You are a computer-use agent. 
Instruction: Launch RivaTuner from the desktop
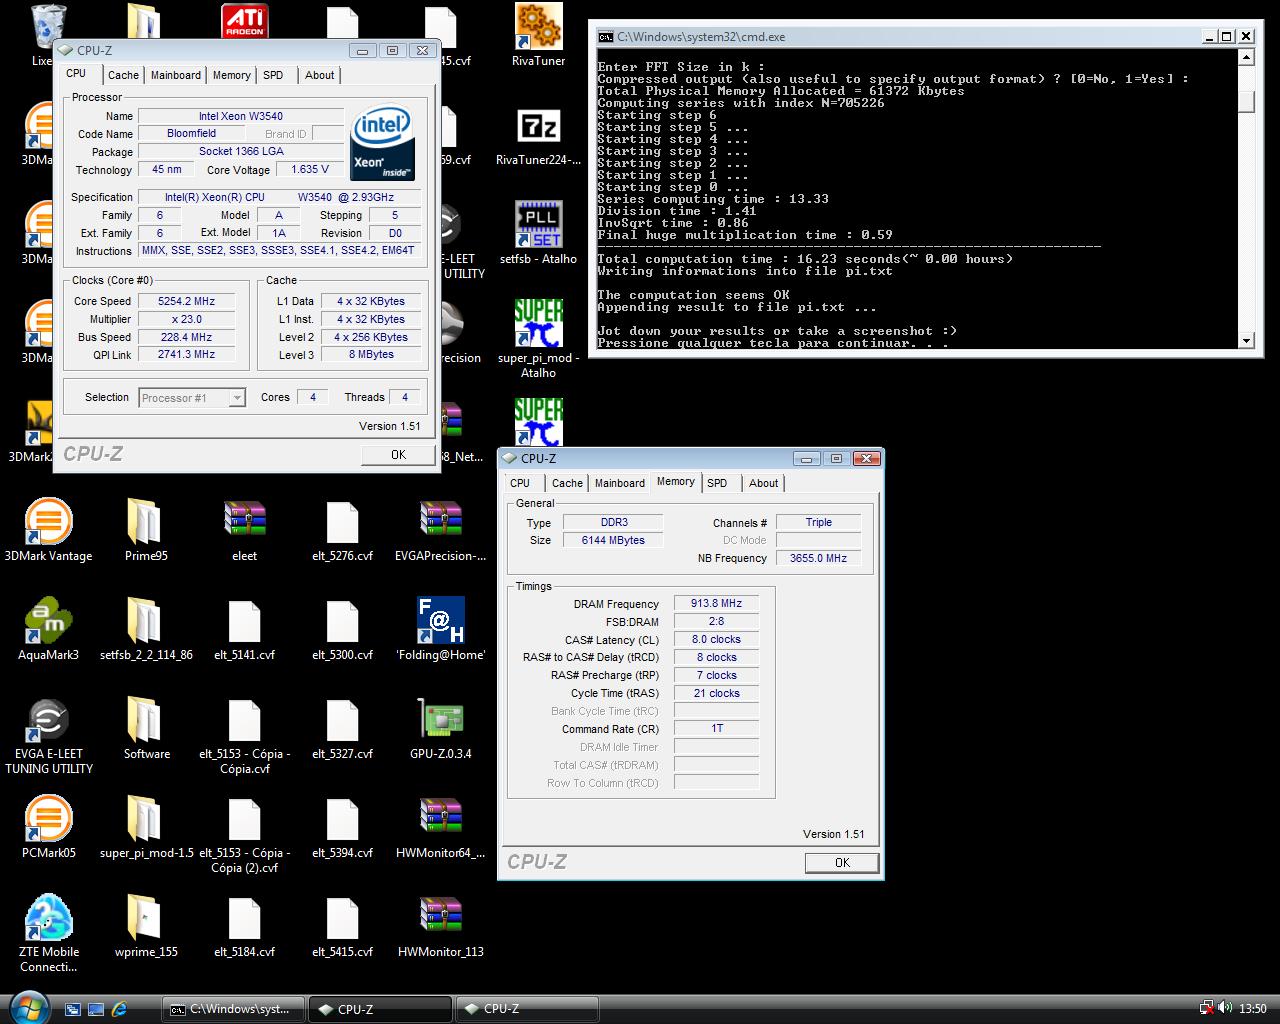coord(538,35)
